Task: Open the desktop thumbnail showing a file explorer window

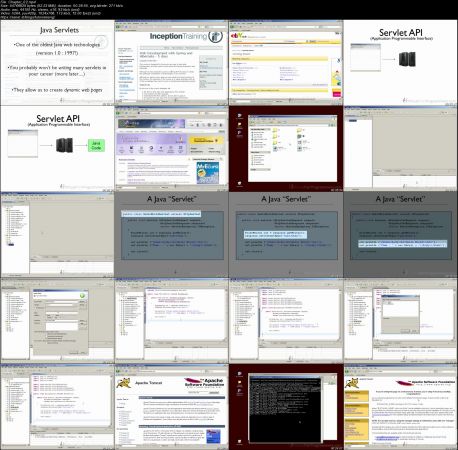Action: [x=286, y=149]
